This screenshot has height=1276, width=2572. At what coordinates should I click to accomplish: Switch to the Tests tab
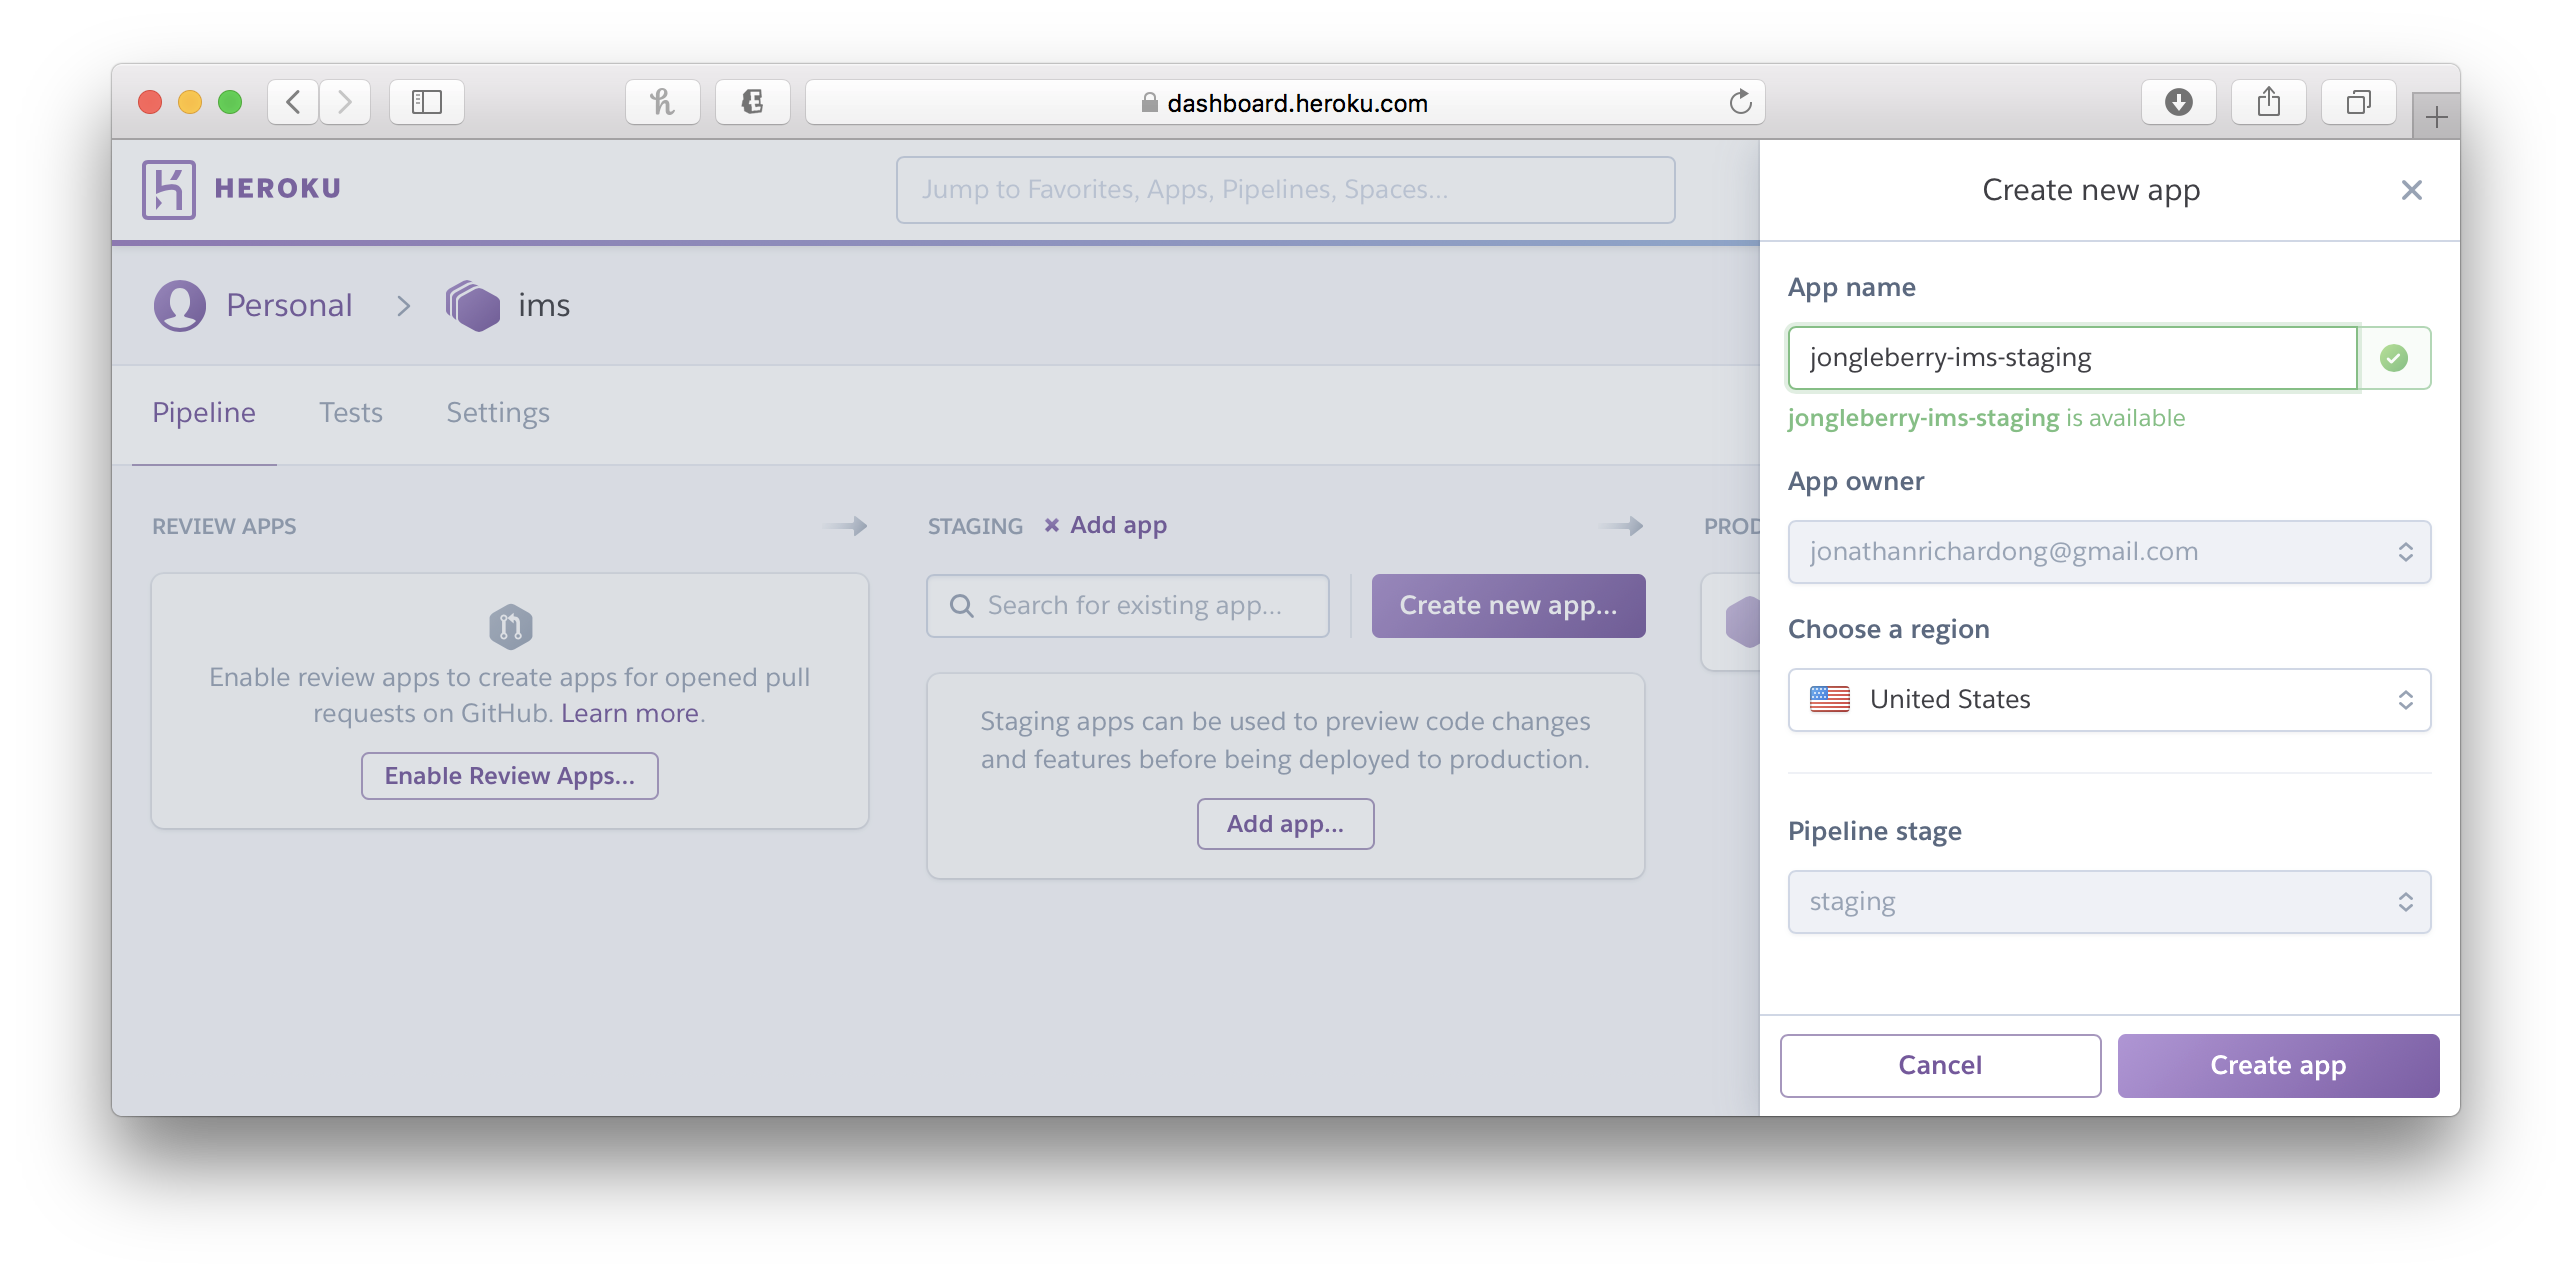(351, 413)
